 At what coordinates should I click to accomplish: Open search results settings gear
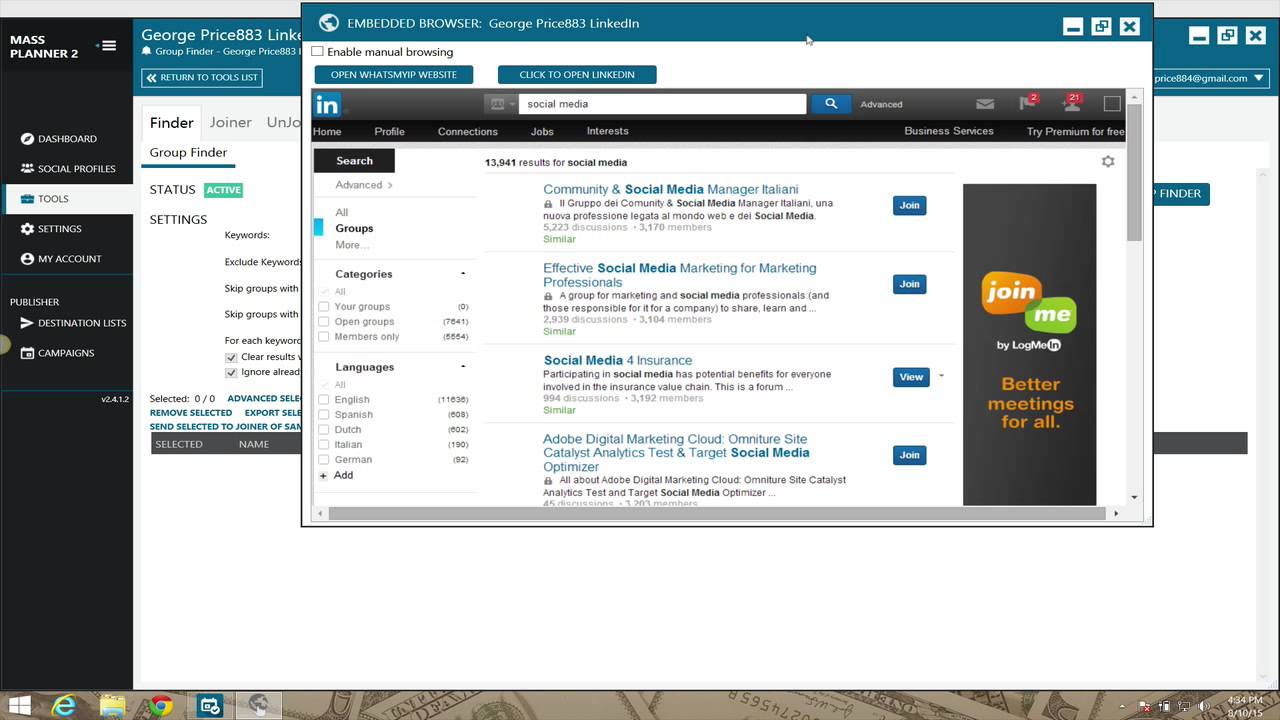coord(1108,161)
